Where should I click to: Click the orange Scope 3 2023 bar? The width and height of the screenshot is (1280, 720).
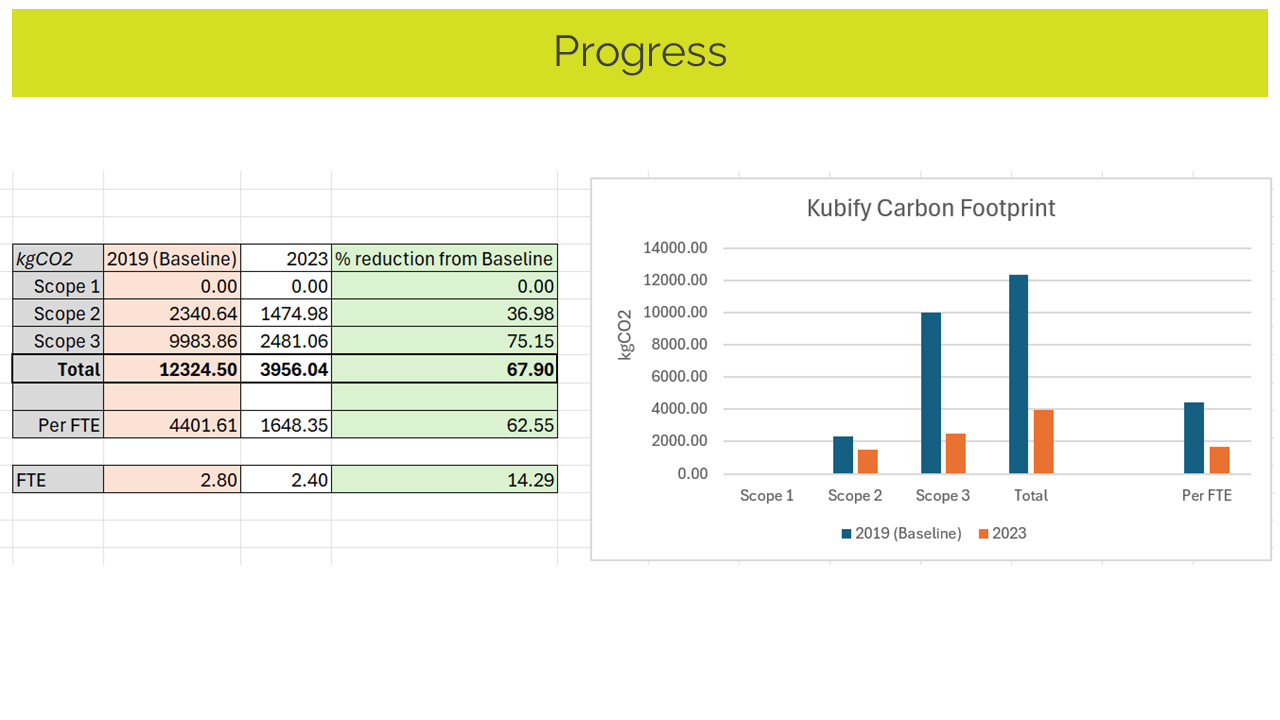(x=955, y=453)
